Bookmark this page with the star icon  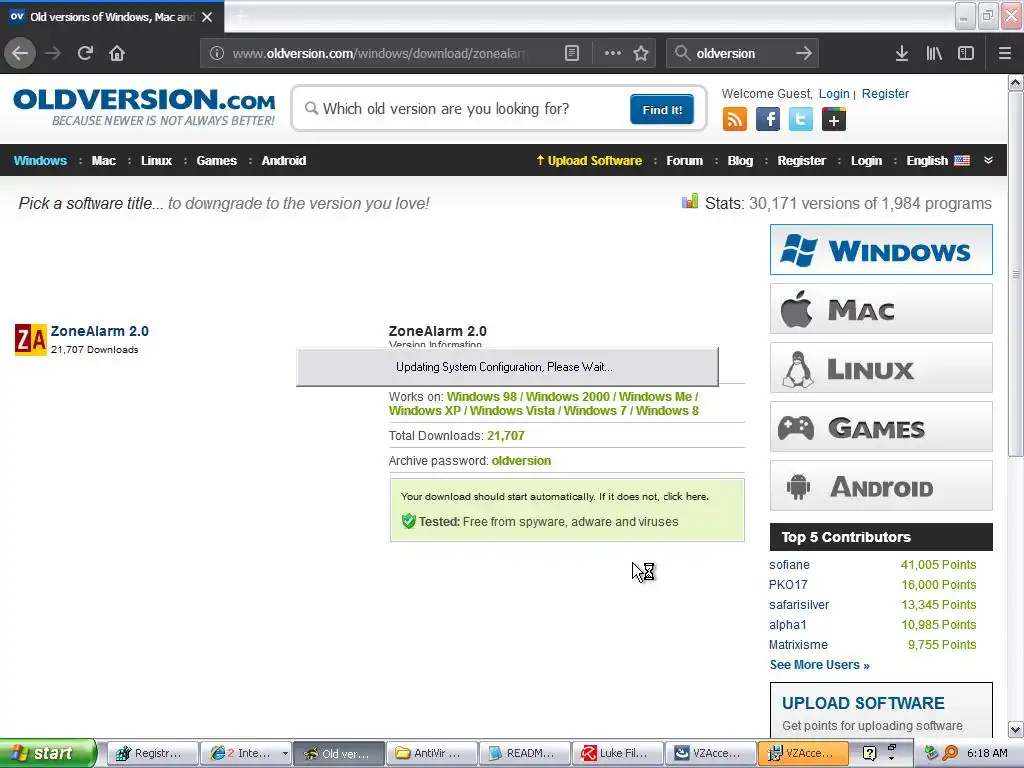(641, 53)
